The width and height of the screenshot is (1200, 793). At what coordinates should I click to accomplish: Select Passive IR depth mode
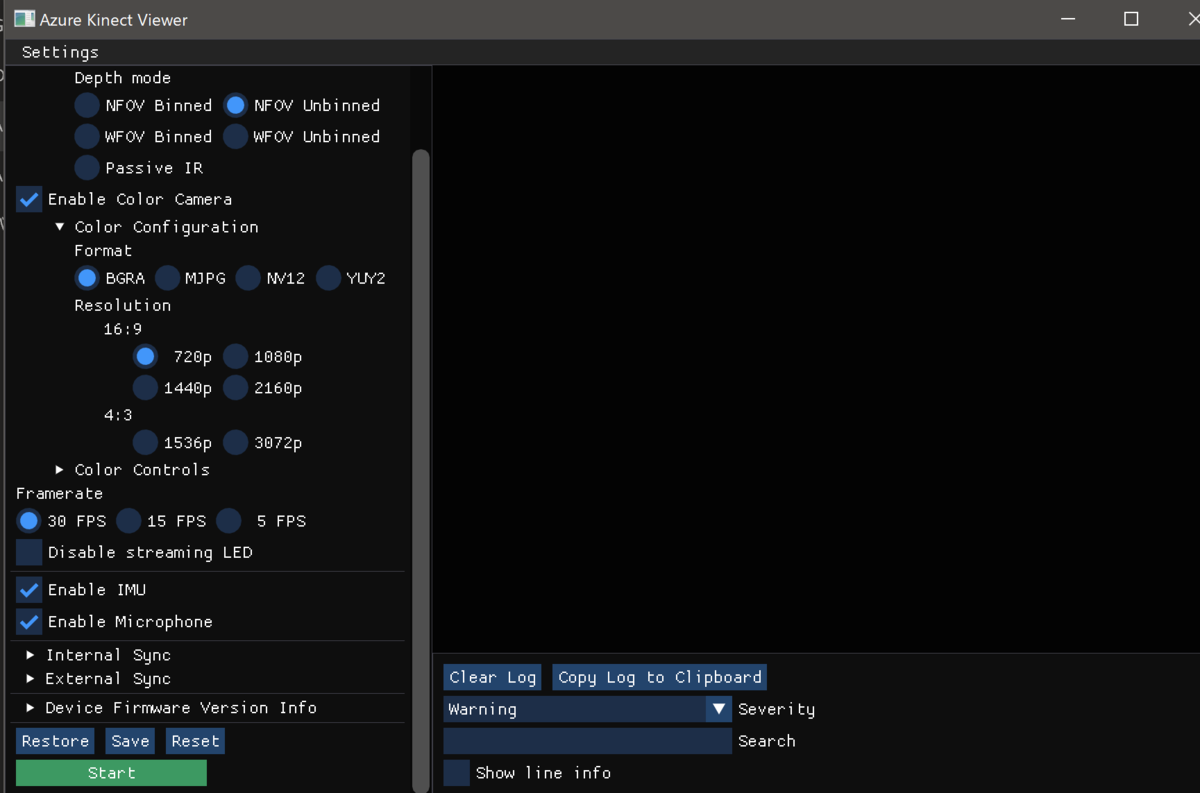point(87,168)
